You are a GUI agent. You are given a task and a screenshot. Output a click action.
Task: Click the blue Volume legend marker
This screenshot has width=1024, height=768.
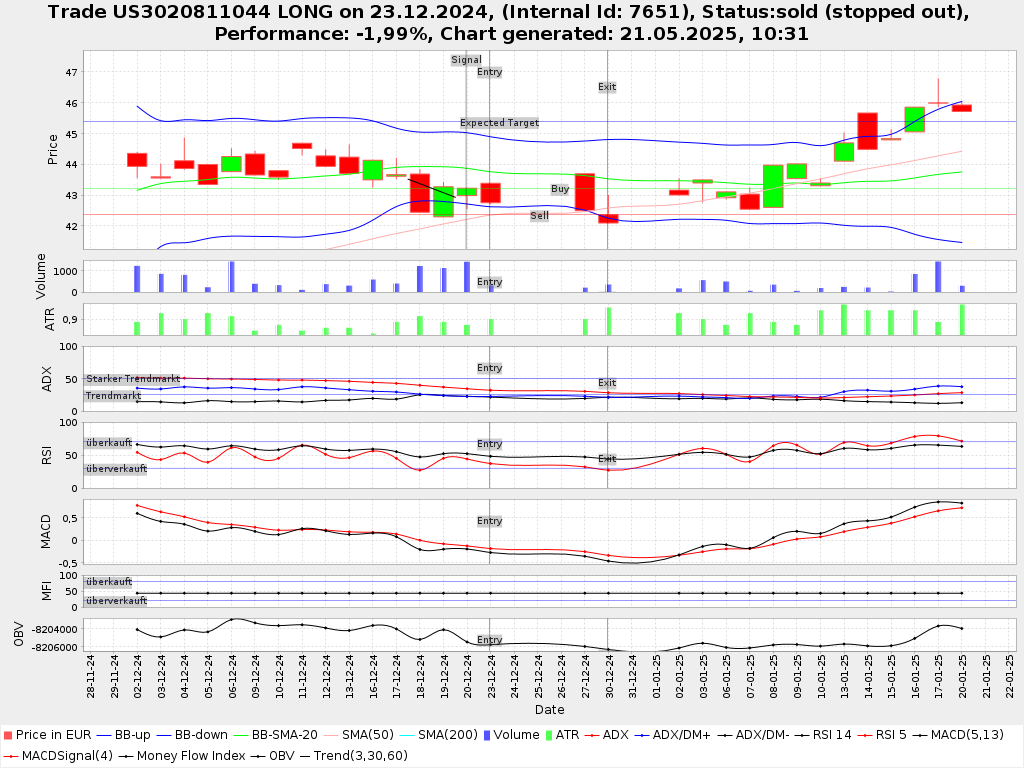pyautogui.click(x=487, y=735)
